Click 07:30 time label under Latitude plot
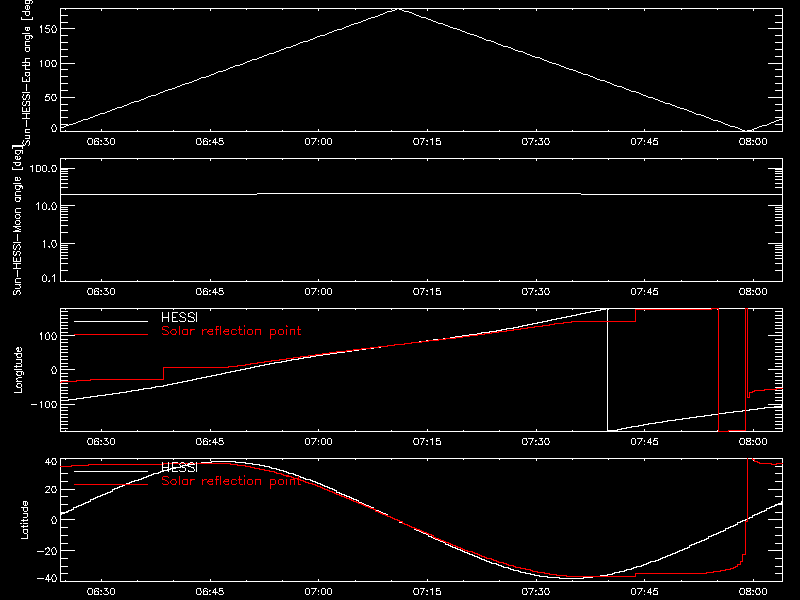 coord(536,592)
